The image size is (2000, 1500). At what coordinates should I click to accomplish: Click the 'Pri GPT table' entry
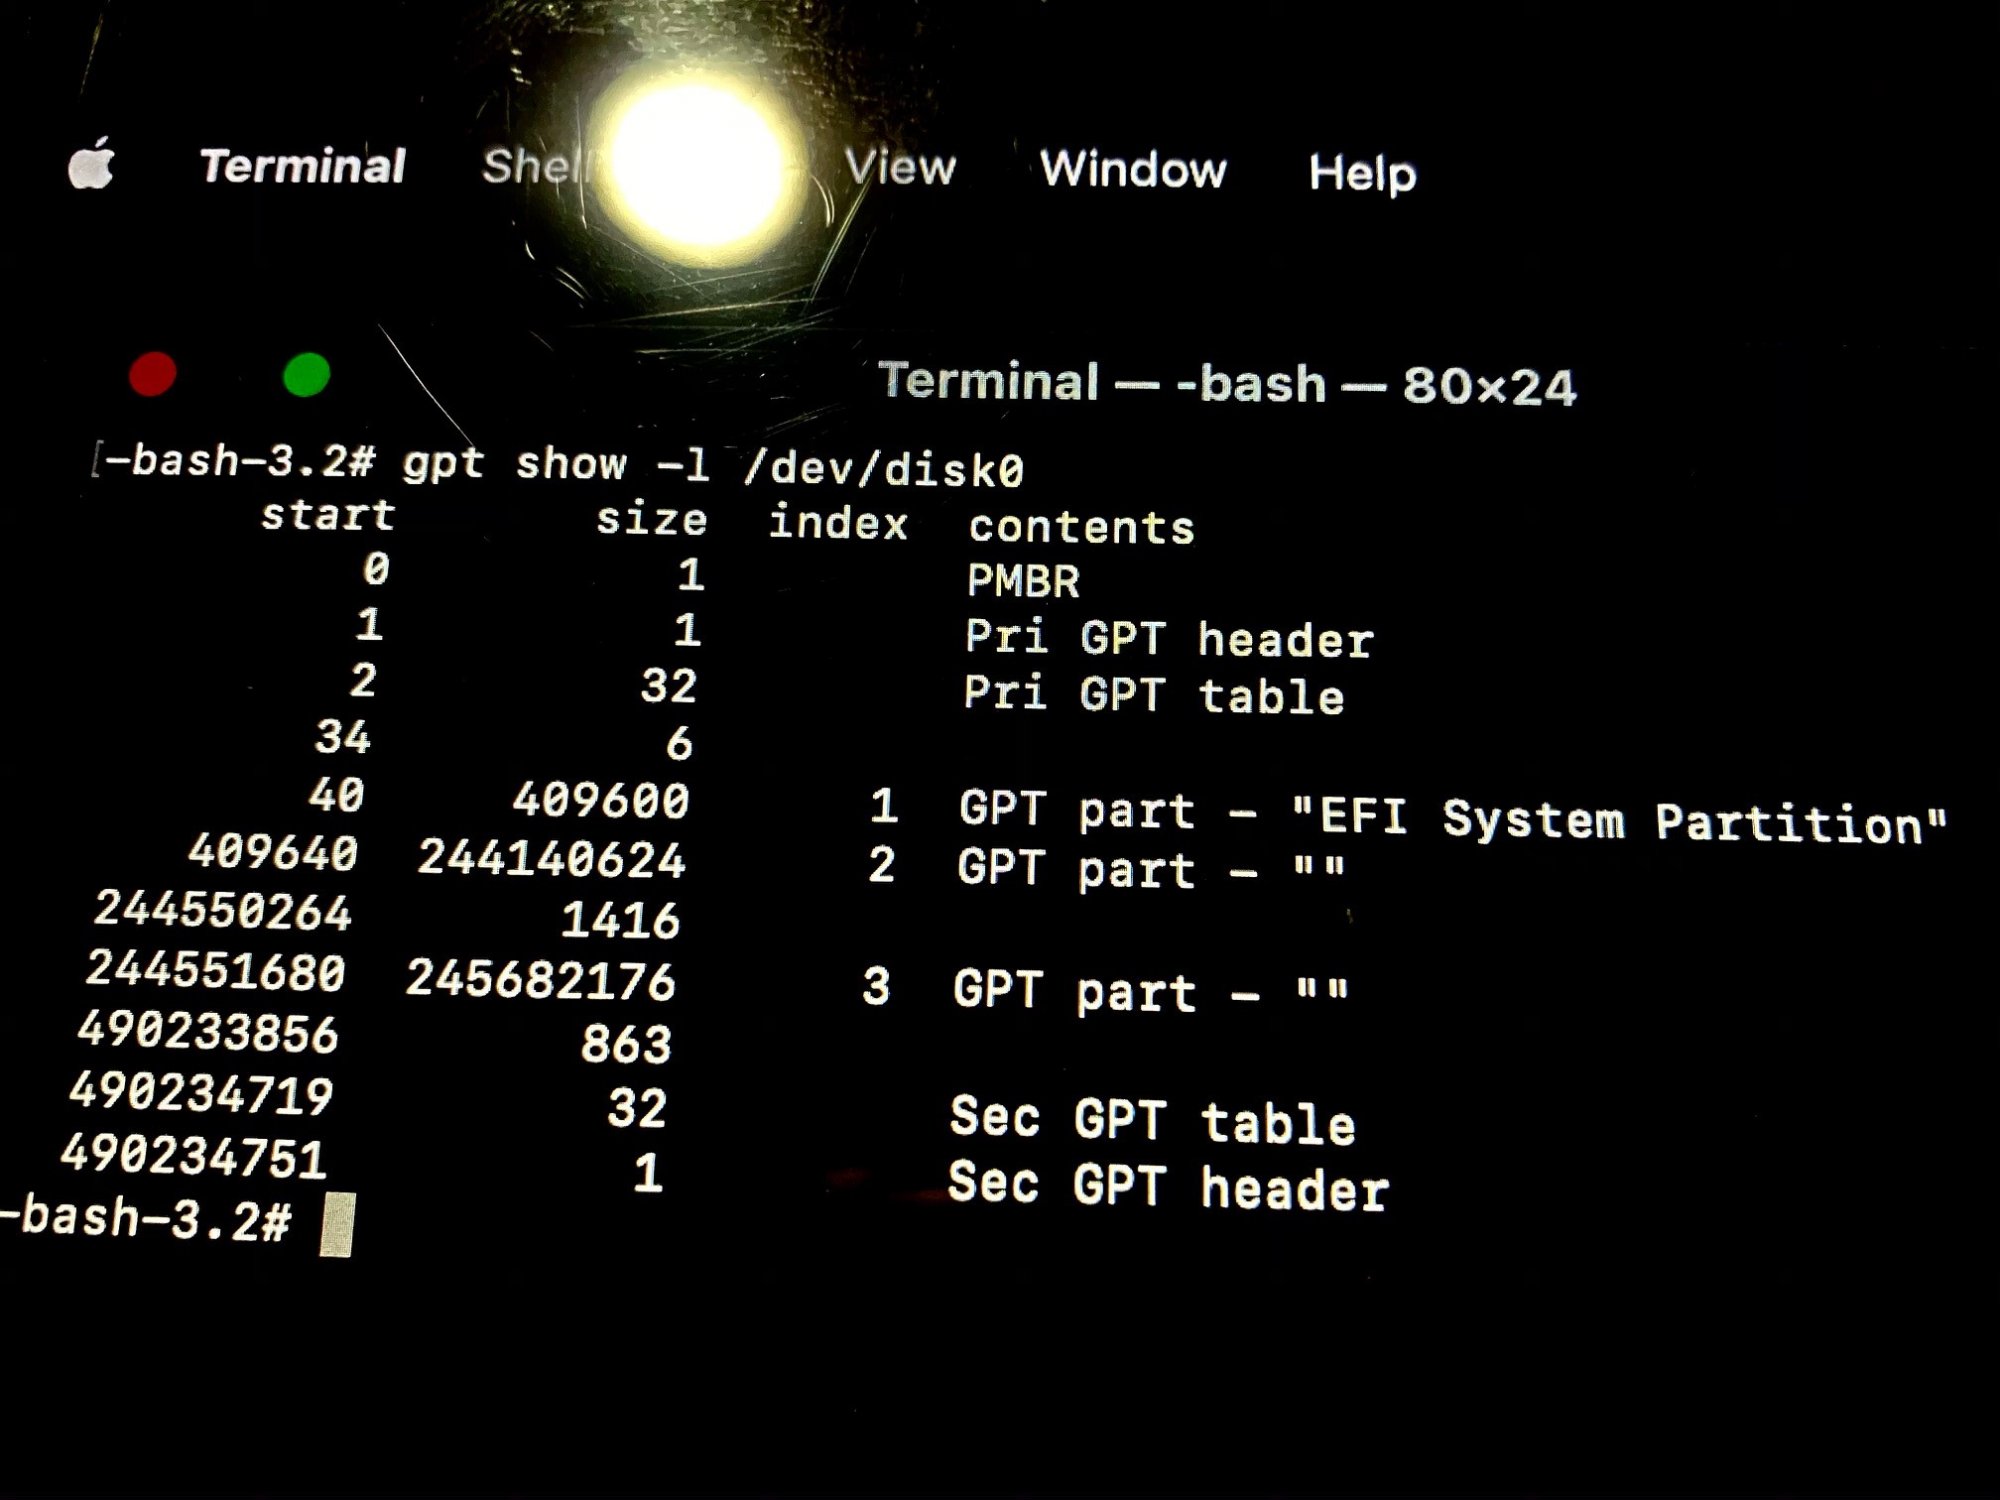1154,695
